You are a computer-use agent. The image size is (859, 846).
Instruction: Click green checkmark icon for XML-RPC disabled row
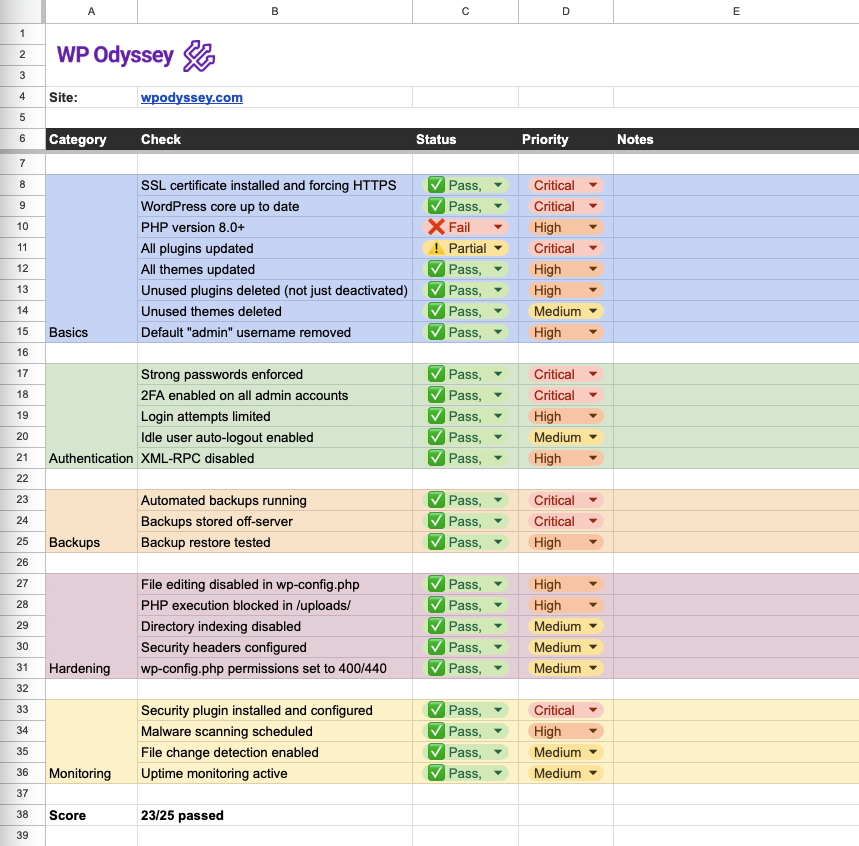[x=436, y=458]
